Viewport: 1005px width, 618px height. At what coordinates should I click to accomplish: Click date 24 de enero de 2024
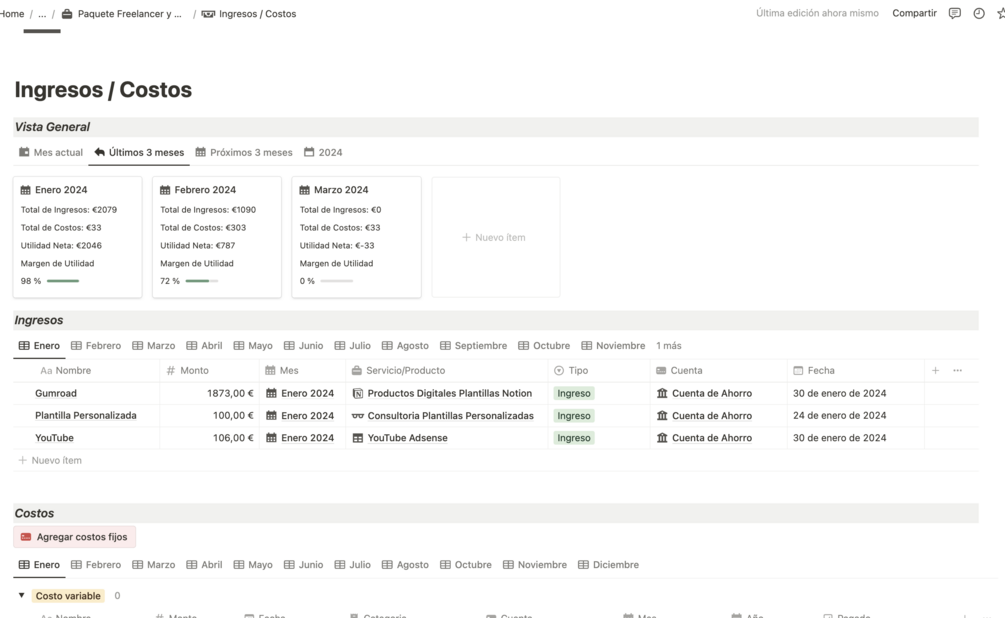pos(840,415)
